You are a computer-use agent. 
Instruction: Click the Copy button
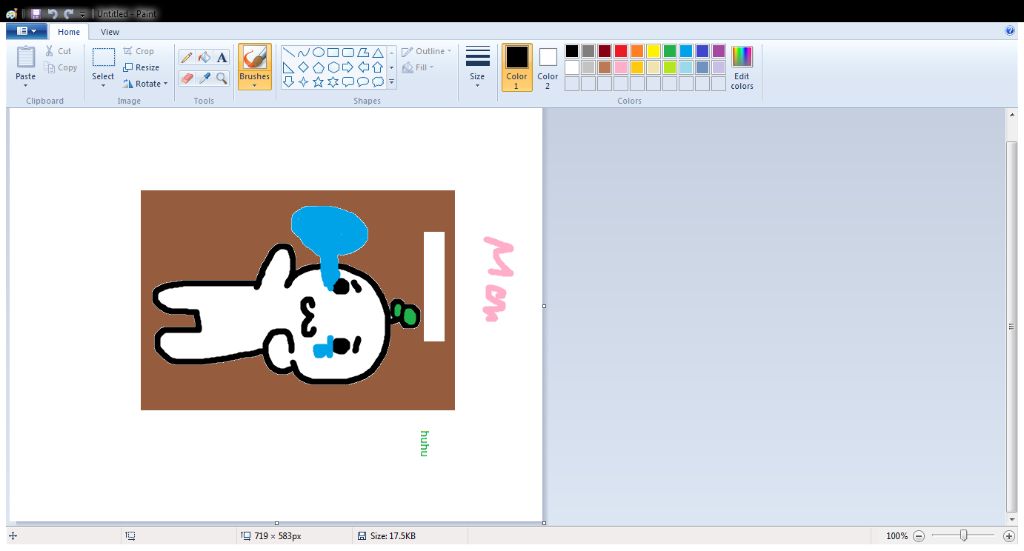(x=61, y=67)
